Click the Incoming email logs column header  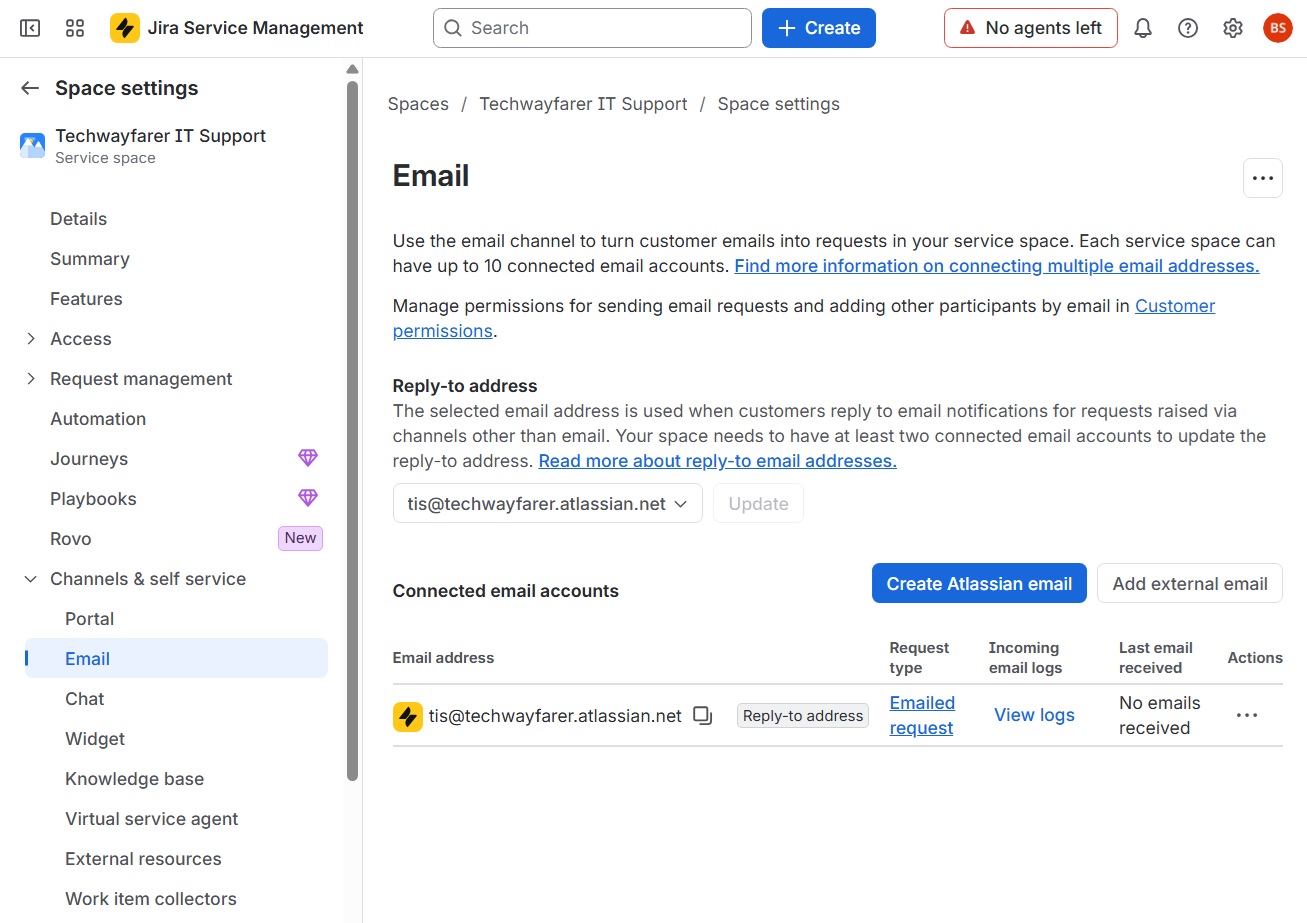coord(1025,658)
